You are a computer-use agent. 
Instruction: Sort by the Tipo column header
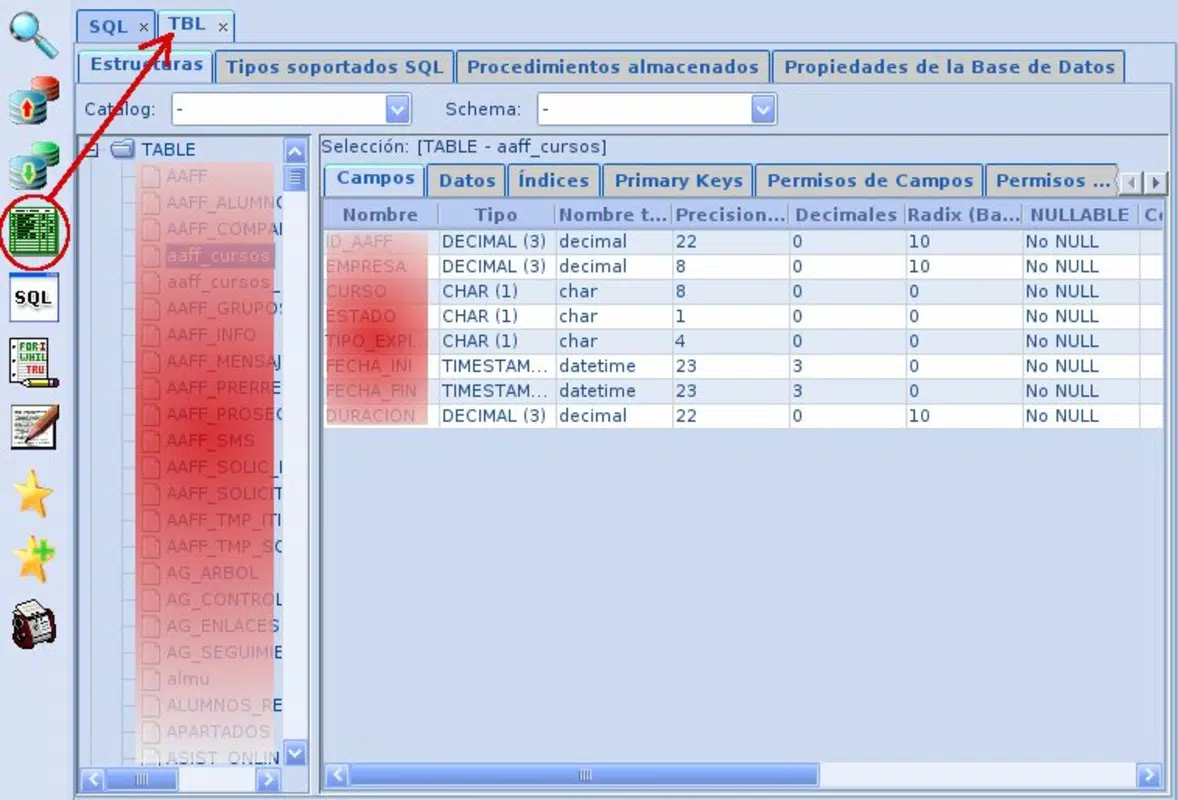tap(496, 215)
